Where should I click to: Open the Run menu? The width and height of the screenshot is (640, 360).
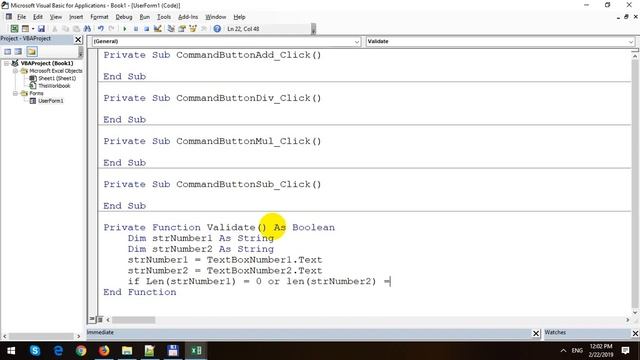(144, 17)
